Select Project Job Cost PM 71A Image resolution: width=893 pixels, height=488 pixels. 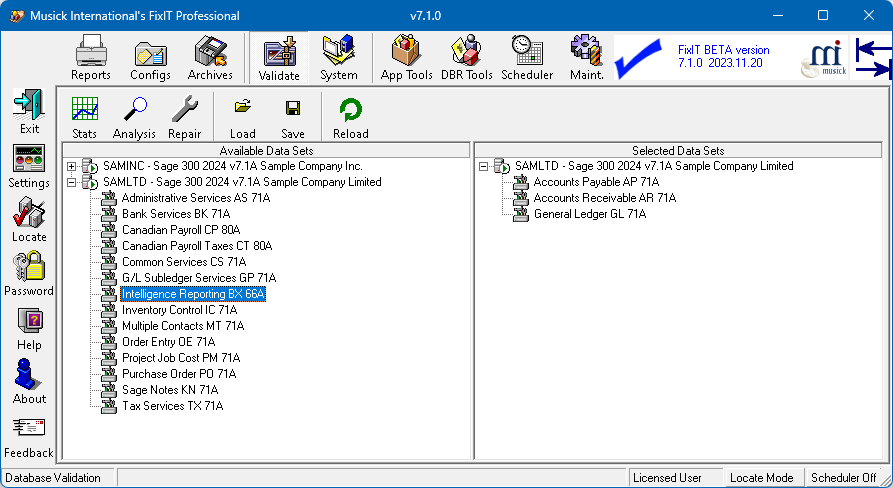pos(181,358)
